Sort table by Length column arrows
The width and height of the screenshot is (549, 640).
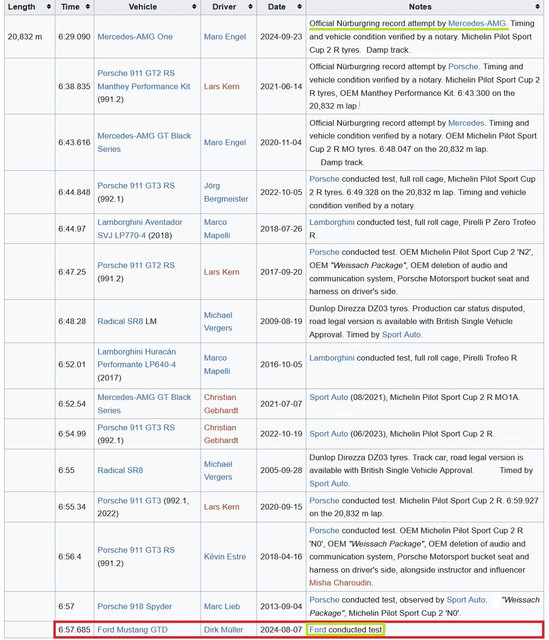(x=49, y=7)
